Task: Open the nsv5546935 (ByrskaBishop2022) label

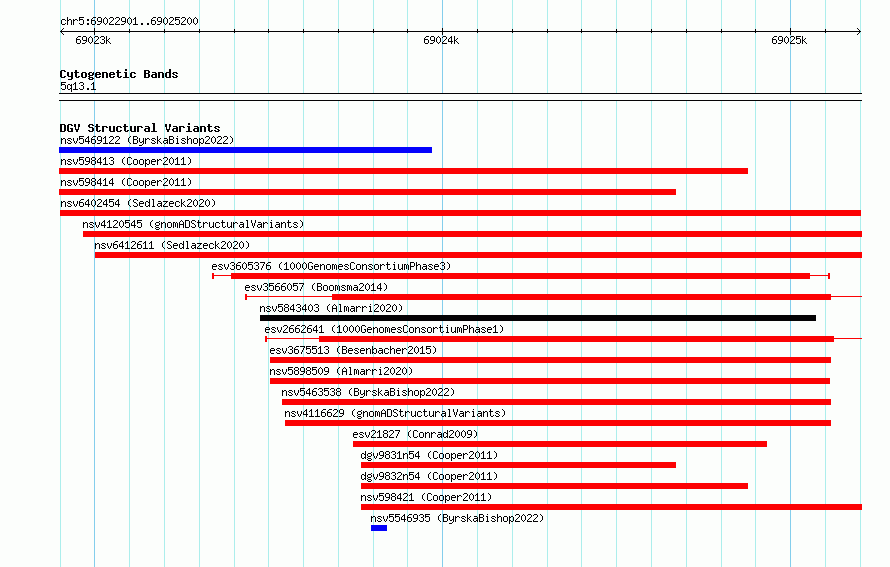Action: point(457,518)
